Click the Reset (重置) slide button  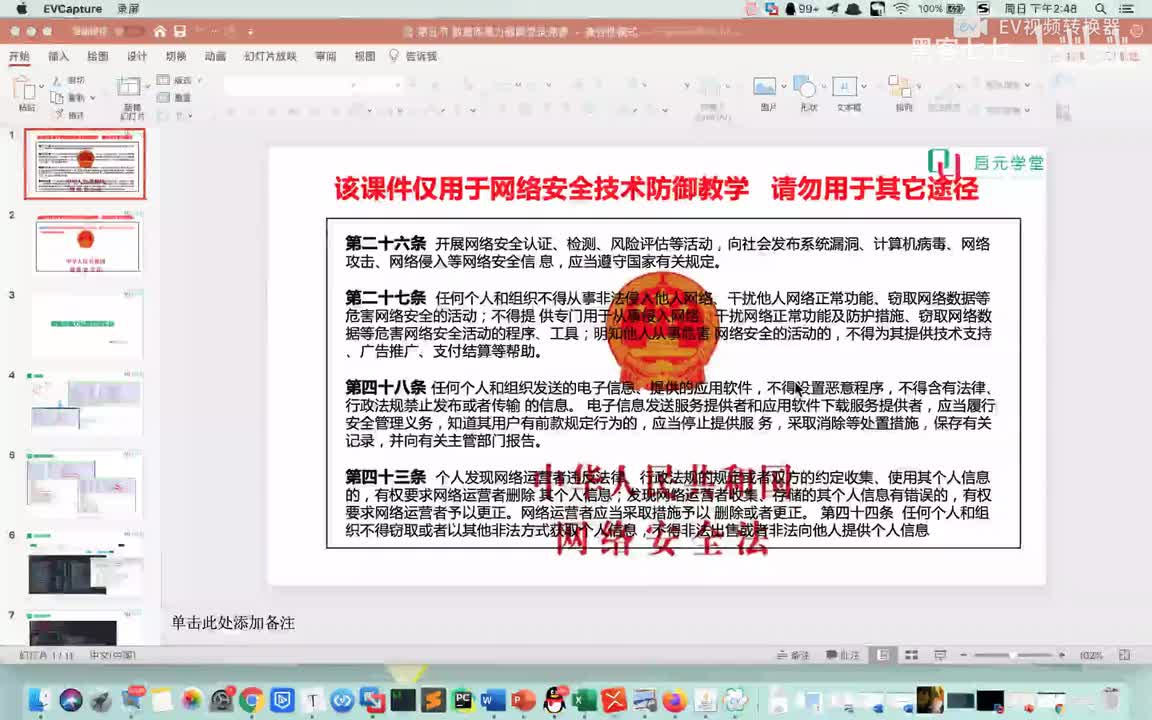click(173, 98)
